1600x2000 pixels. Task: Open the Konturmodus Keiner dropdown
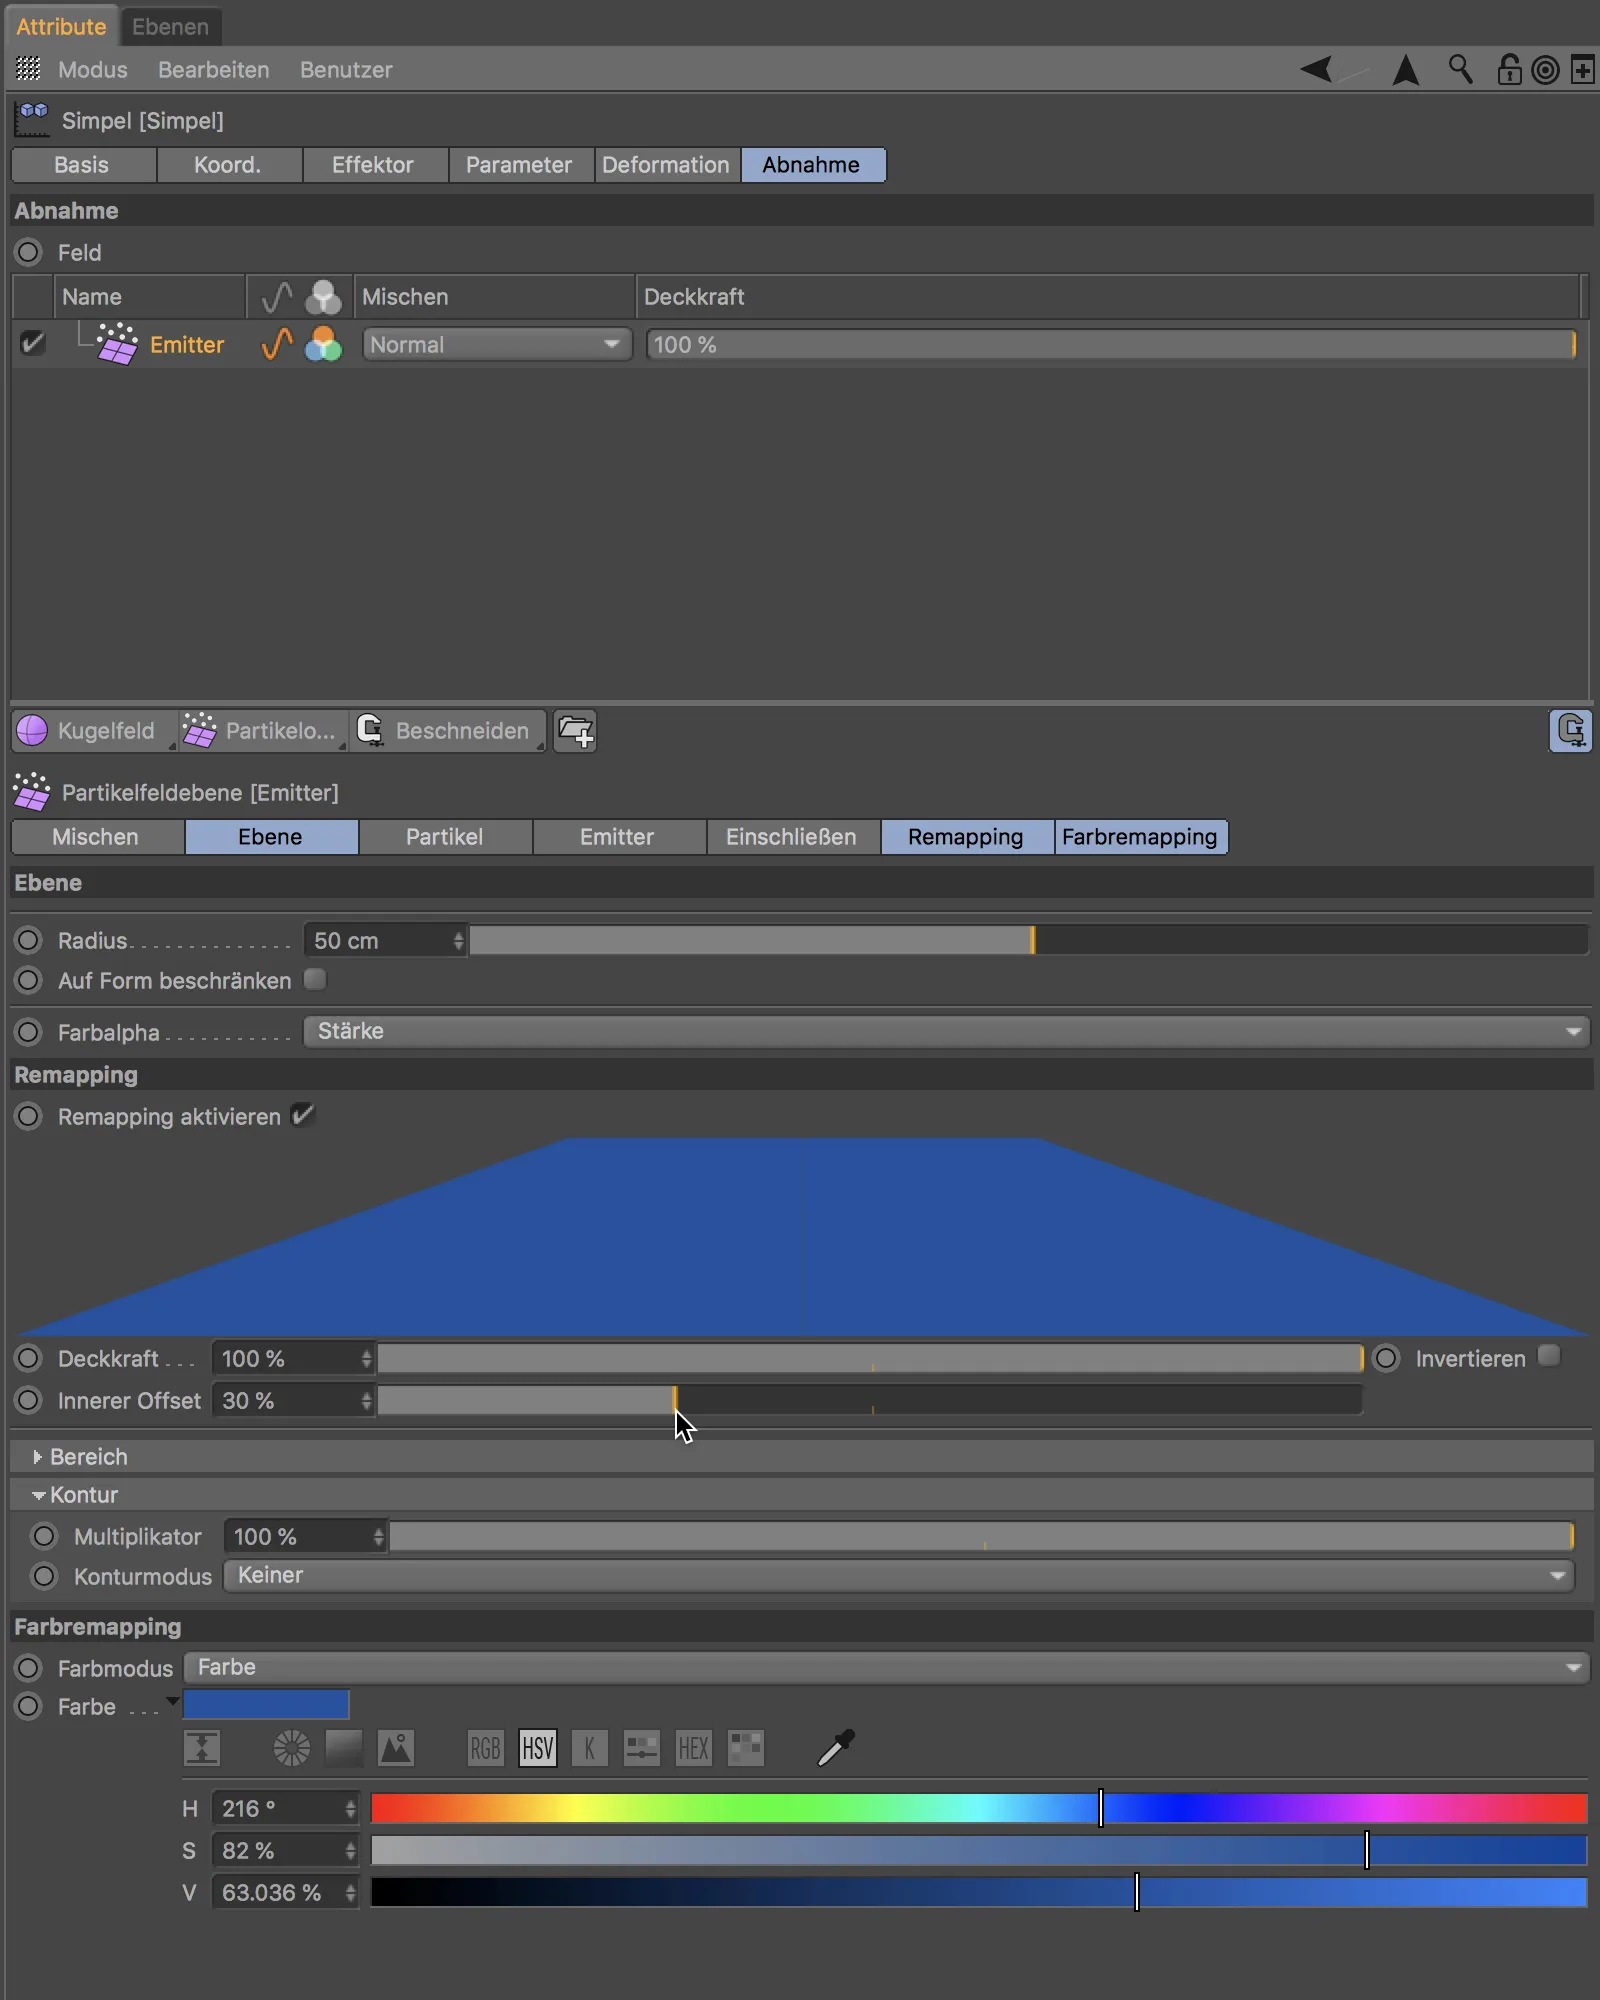pyautogui.click(x=899, y=1576)
